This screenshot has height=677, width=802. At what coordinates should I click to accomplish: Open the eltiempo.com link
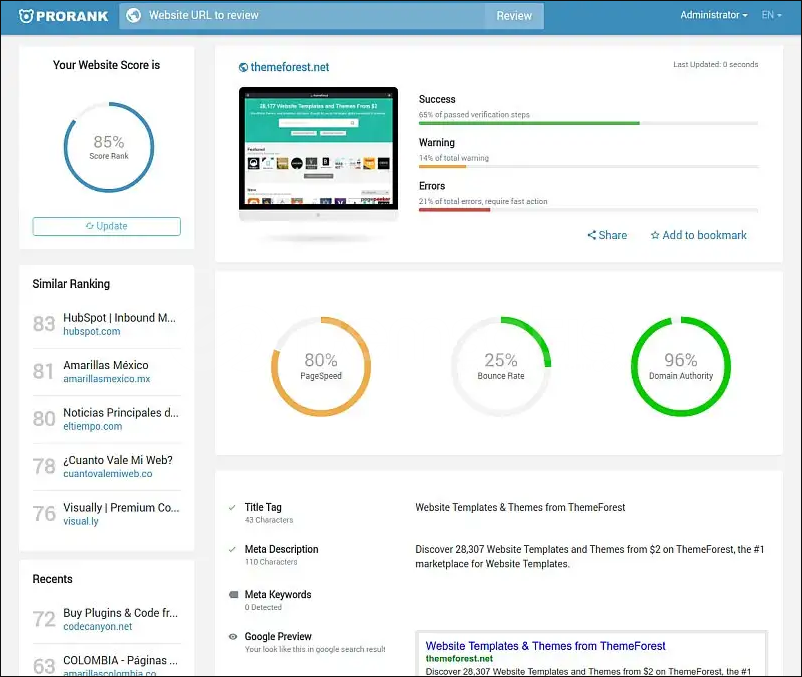click(x=93, y=426)
